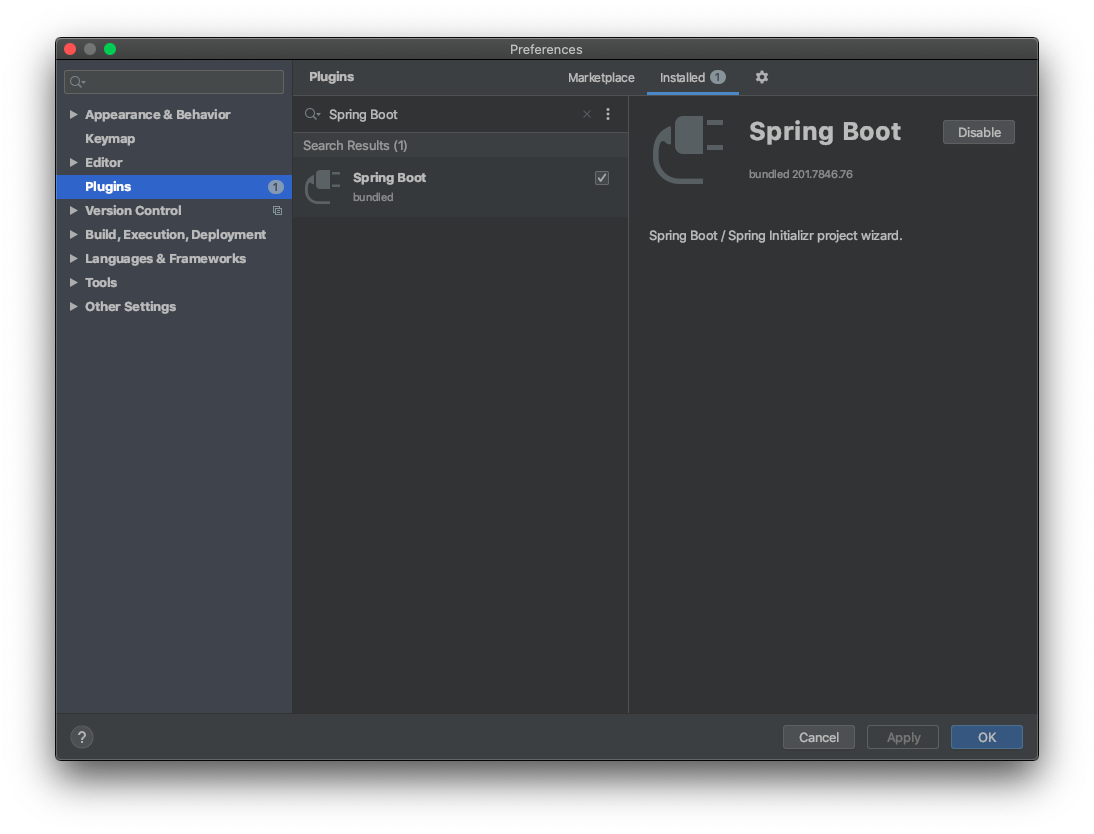Expand the Version Control section

click(x=73, y=211)
